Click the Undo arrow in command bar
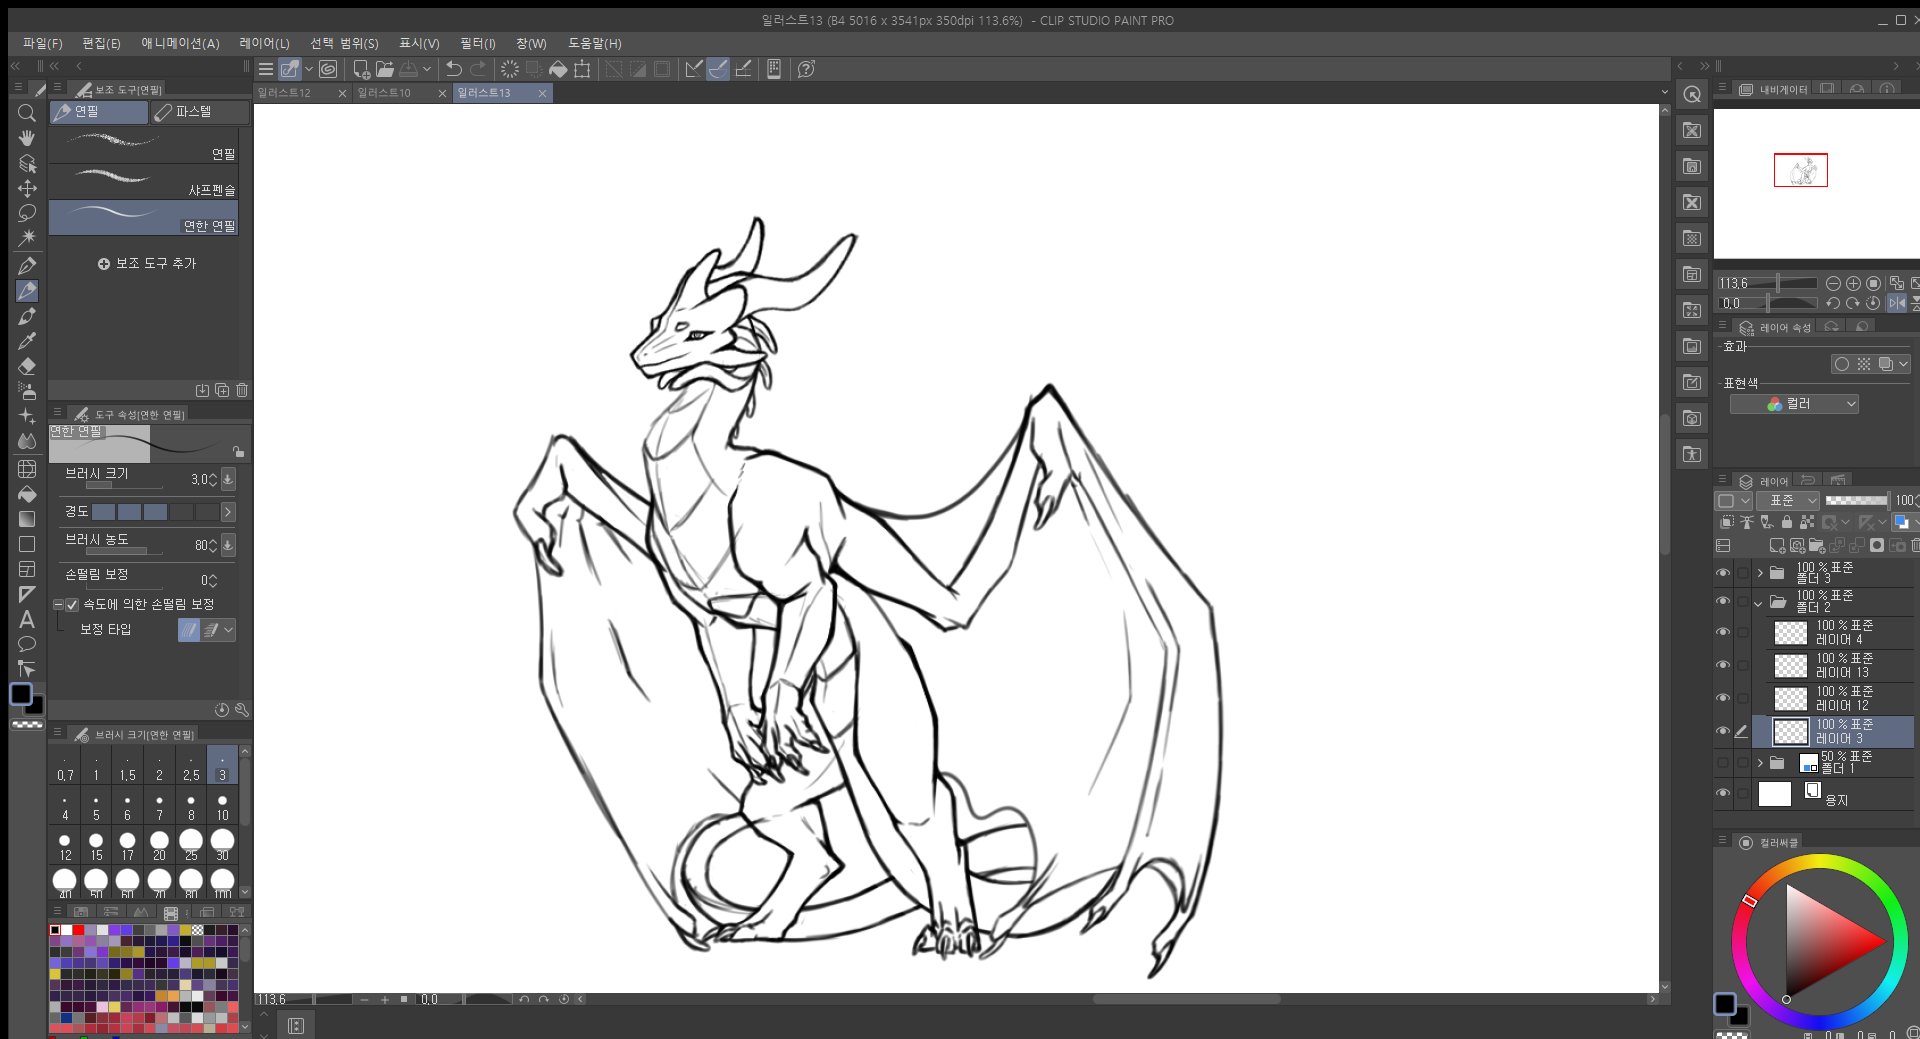The height and width of the screenshot is (1039, 1920). [453, 69]
